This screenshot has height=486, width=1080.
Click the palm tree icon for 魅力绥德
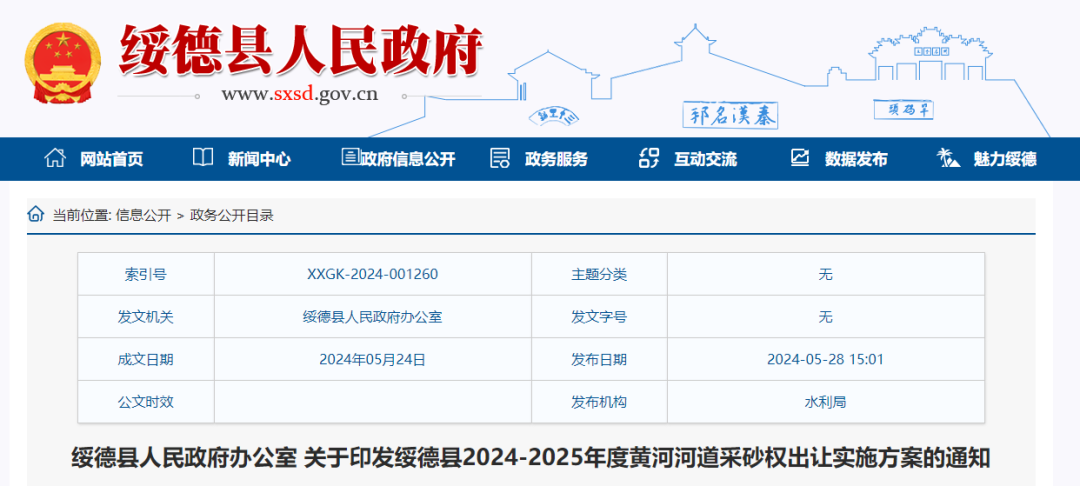[946, 158]
